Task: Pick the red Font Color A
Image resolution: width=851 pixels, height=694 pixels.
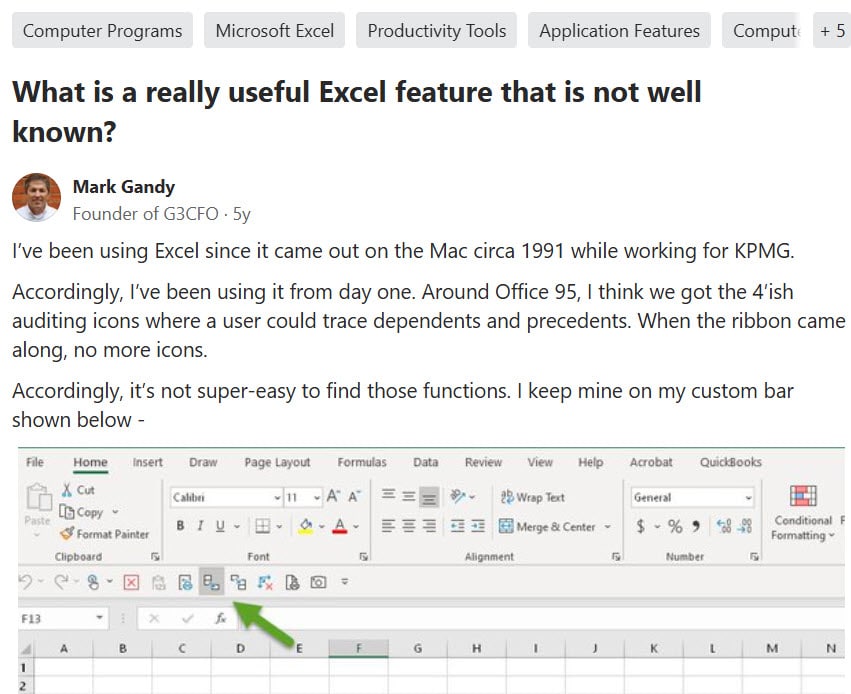Action: [340, 526]
